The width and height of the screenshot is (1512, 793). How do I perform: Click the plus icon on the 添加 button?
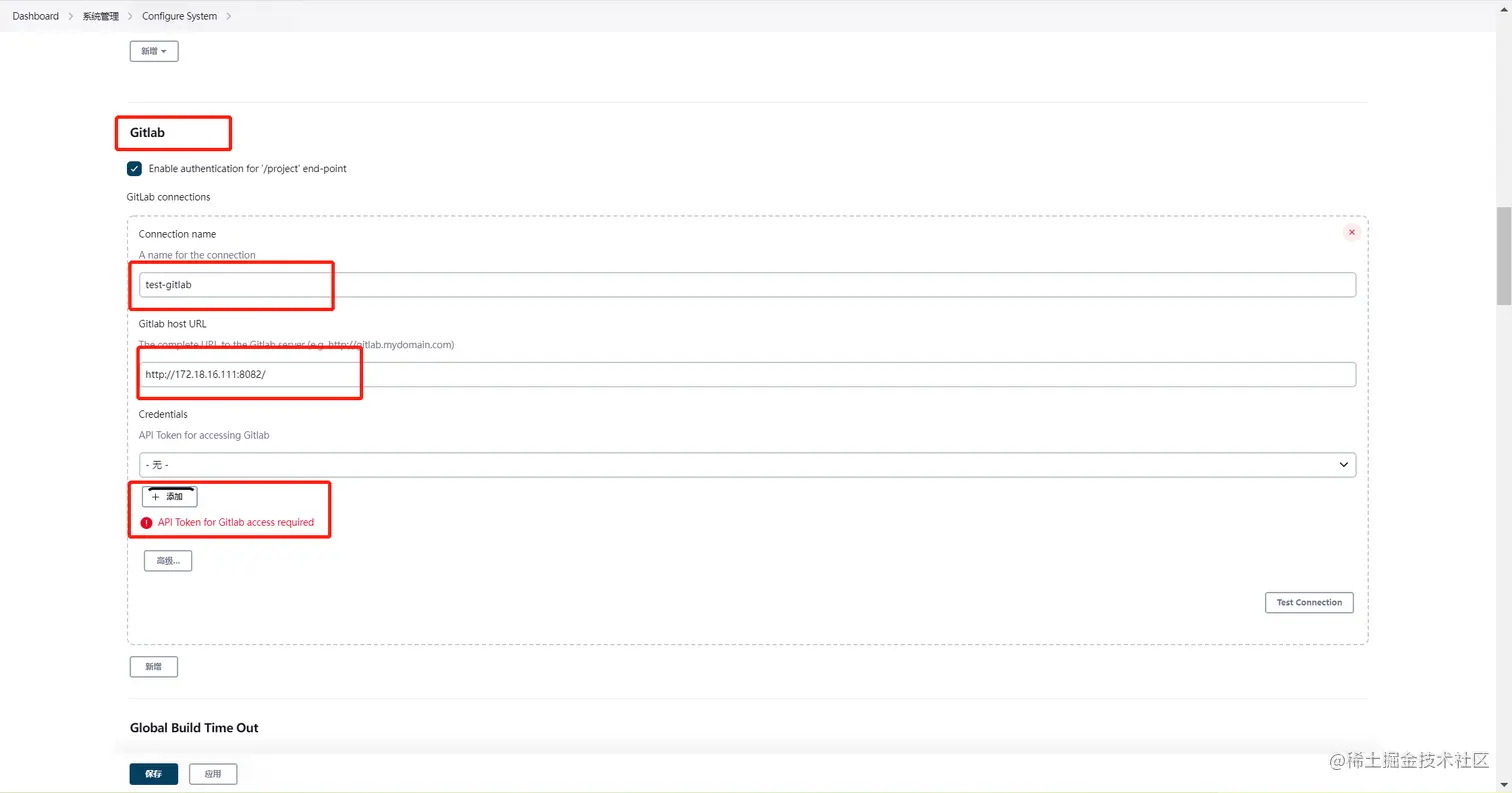(x=157, y=497)
